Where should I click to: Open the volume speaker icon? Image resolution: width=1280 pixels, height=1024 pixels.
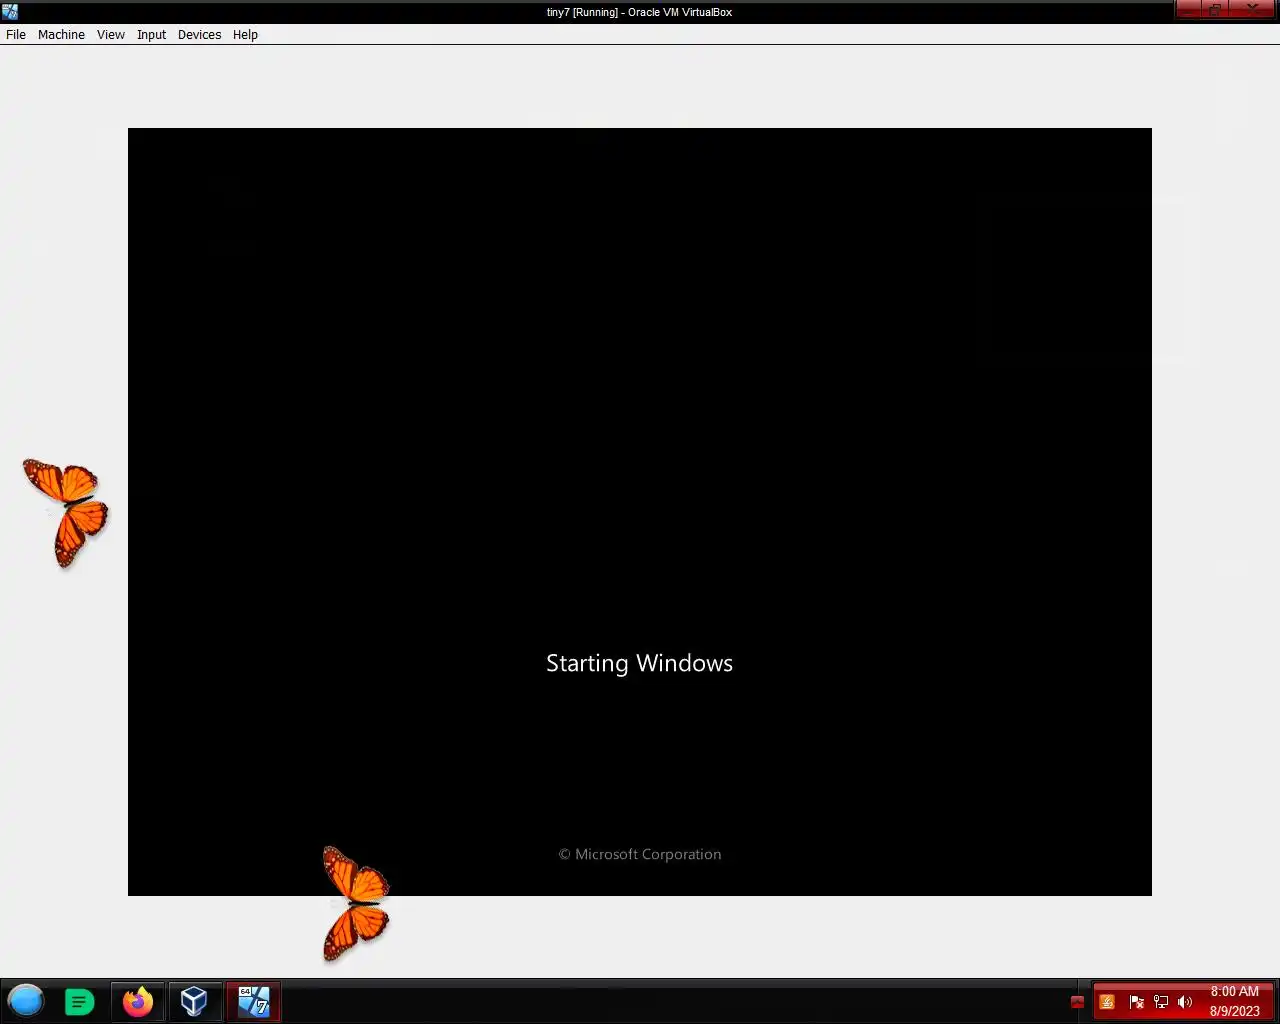[1185, 1002]
